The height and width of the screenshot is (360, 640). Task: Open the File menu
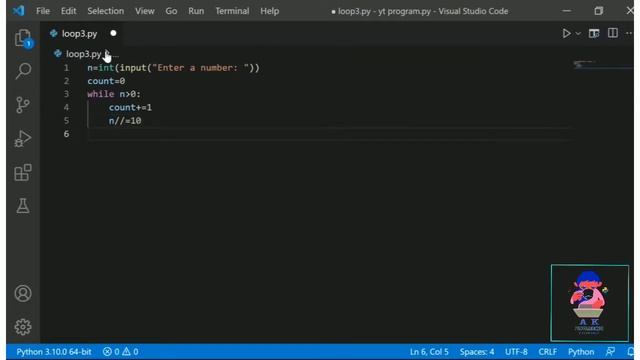43,11
